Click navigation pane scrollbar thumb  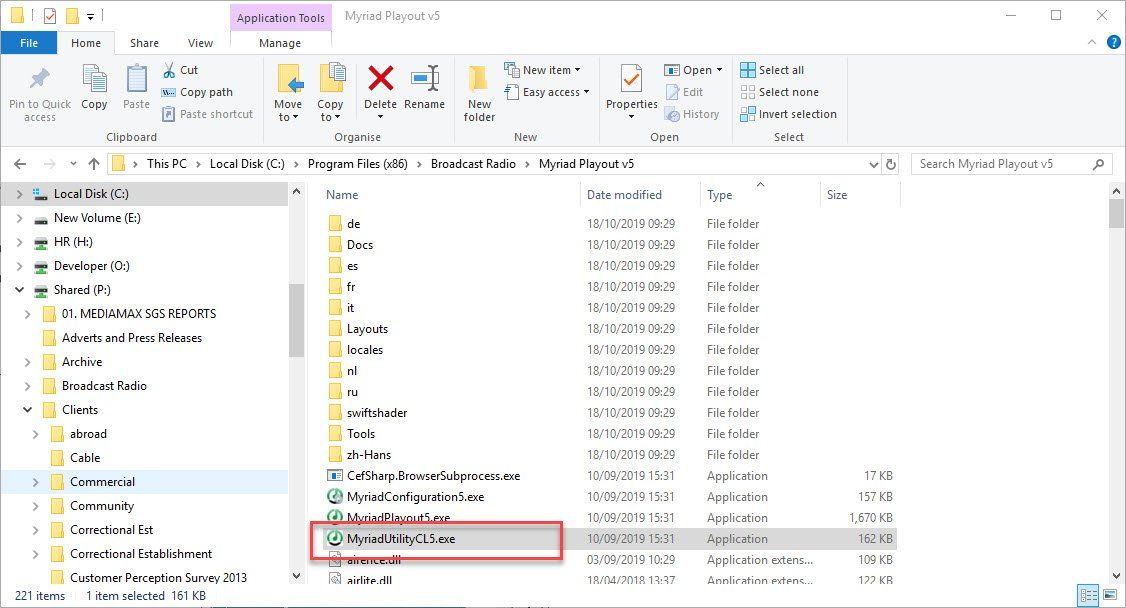(297, 320)
